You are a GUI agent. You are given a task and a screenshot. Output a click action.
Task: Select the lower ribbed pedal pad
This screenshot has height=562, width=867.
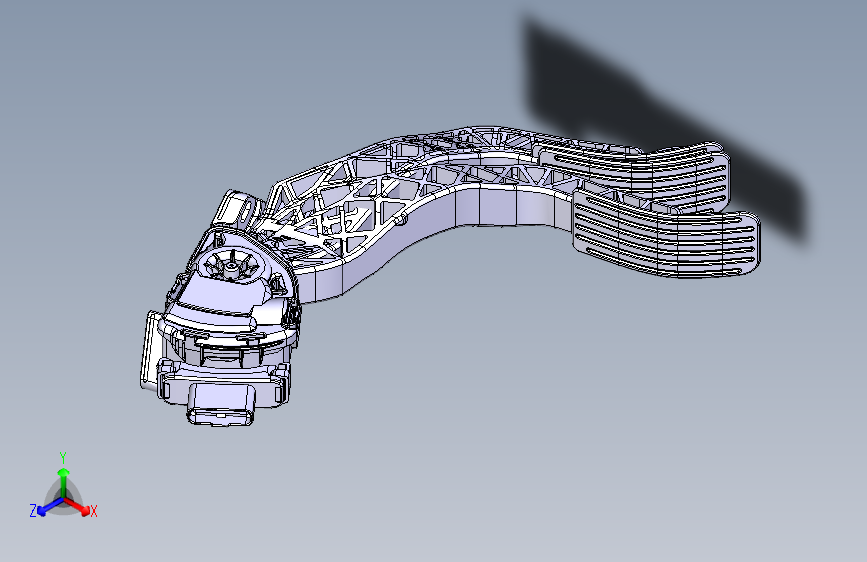666,235
